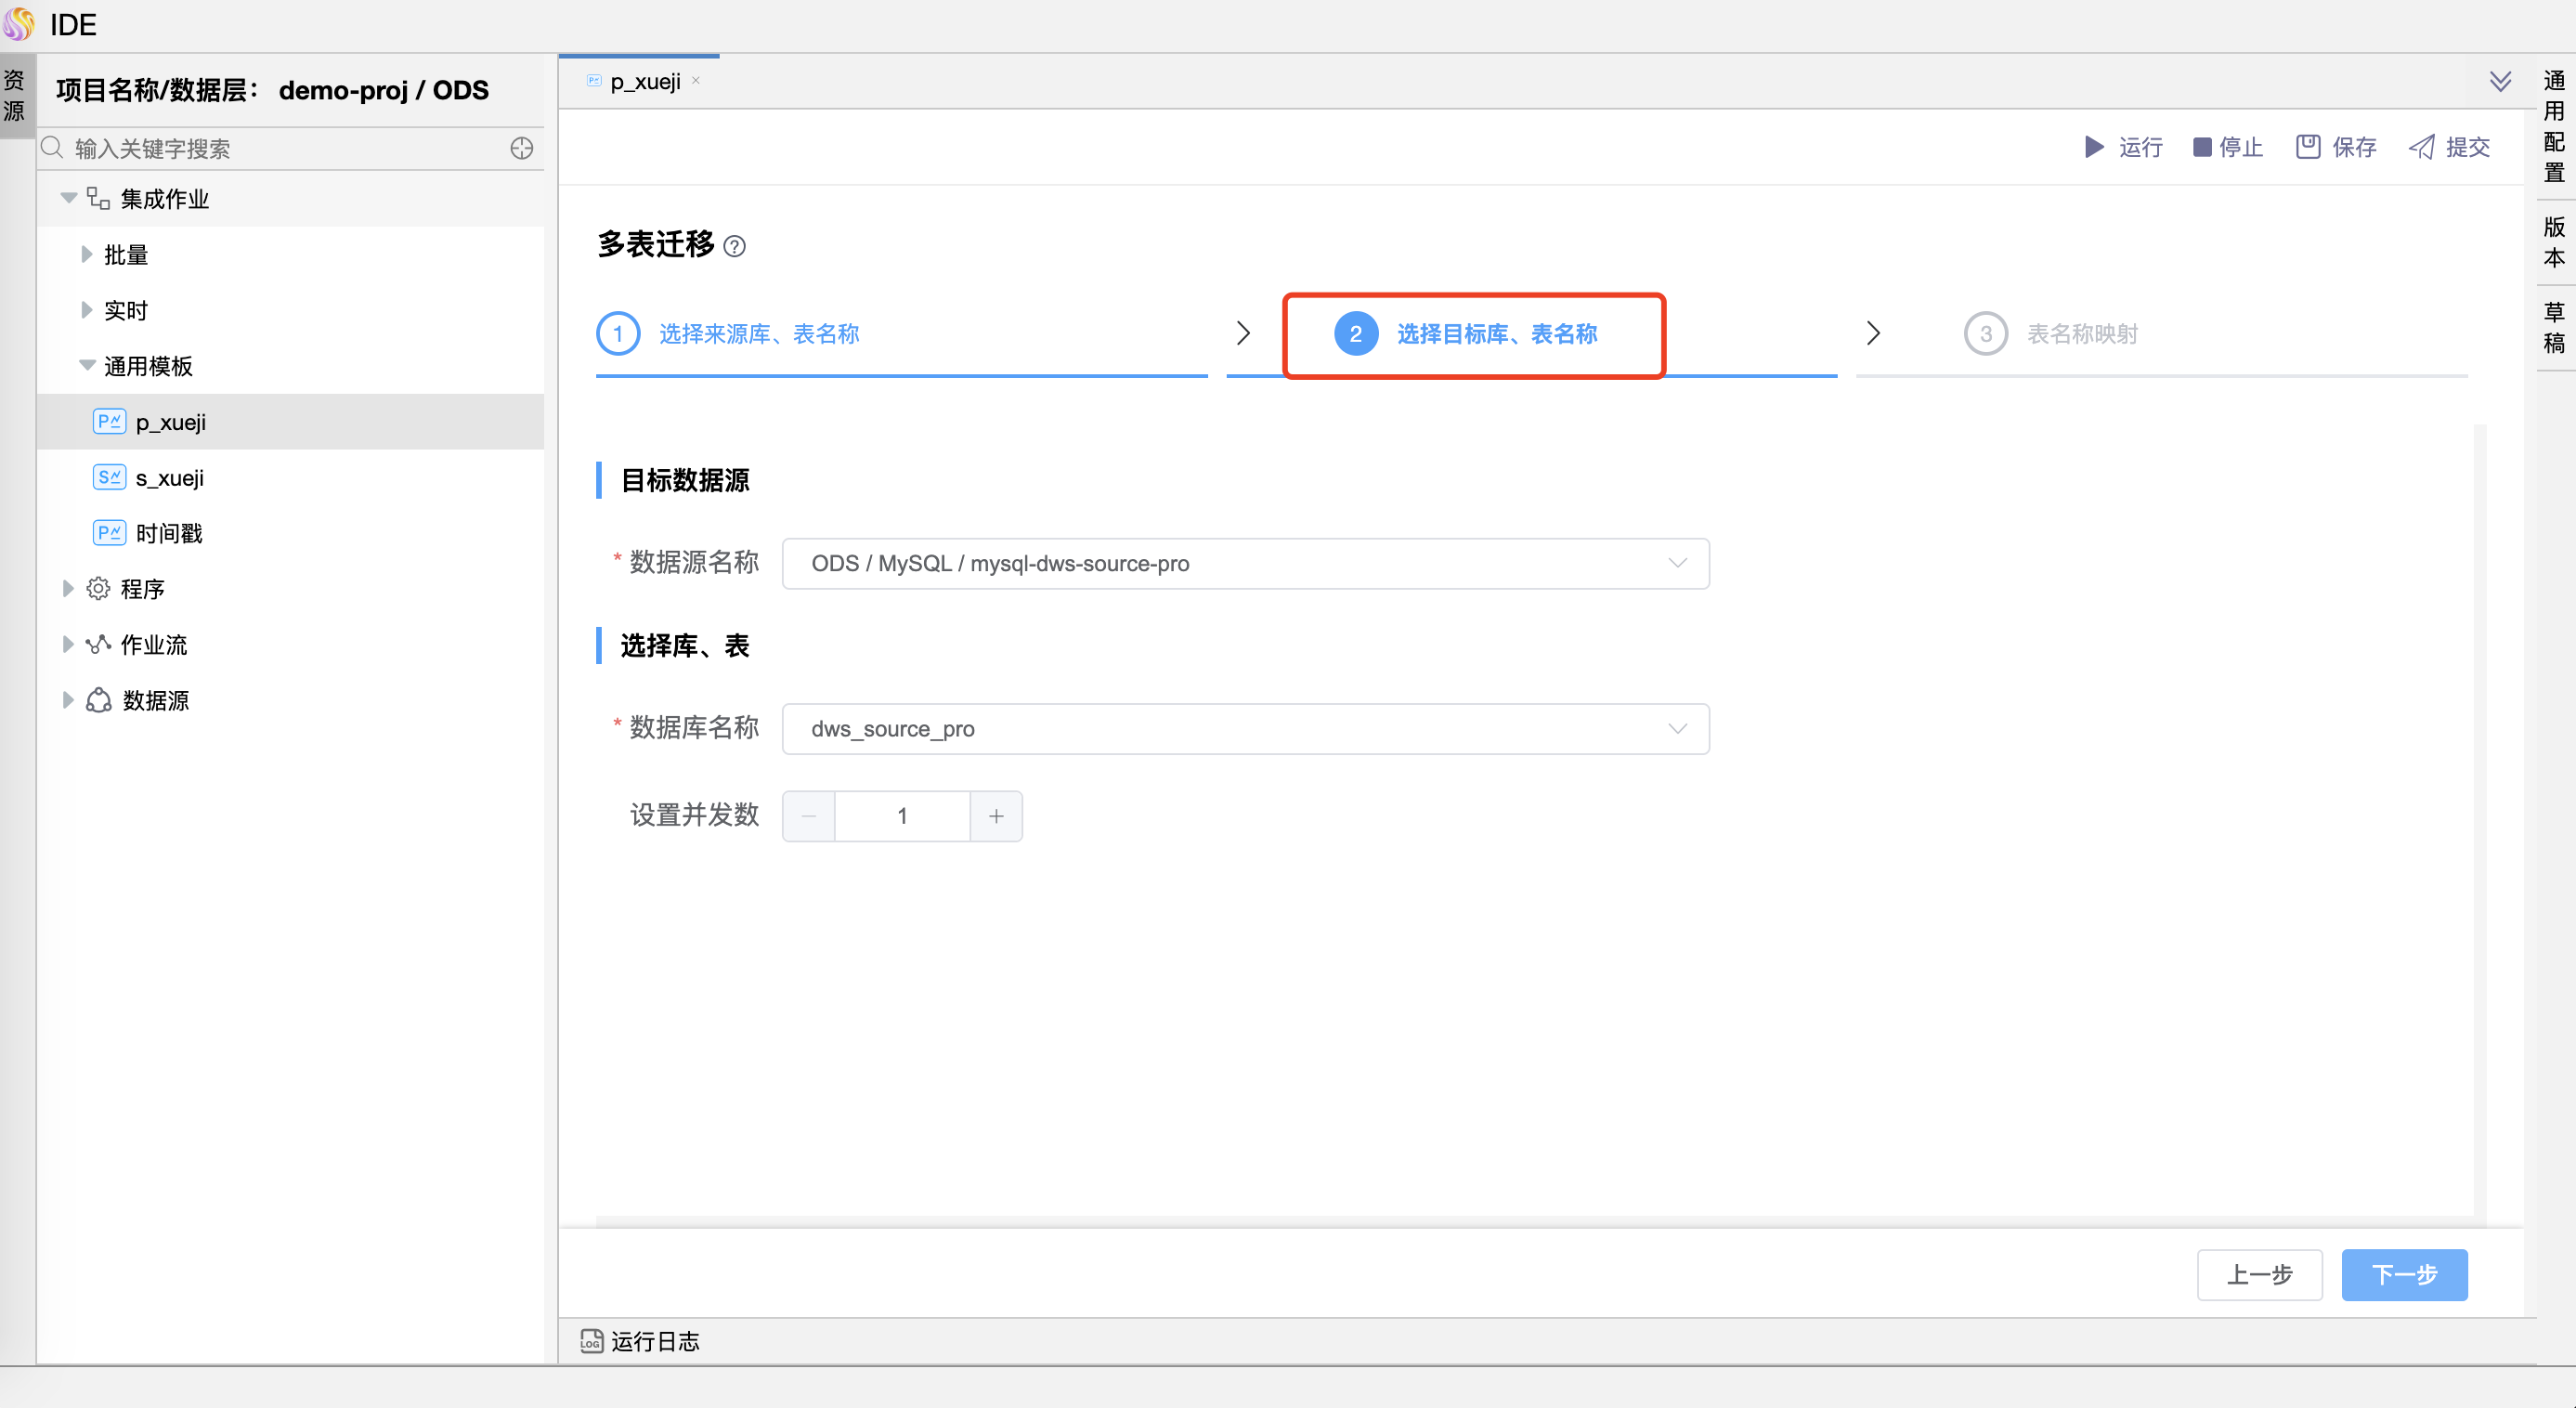Click the locate icon in search bar

pyautogui.click(x=521, y=148)
